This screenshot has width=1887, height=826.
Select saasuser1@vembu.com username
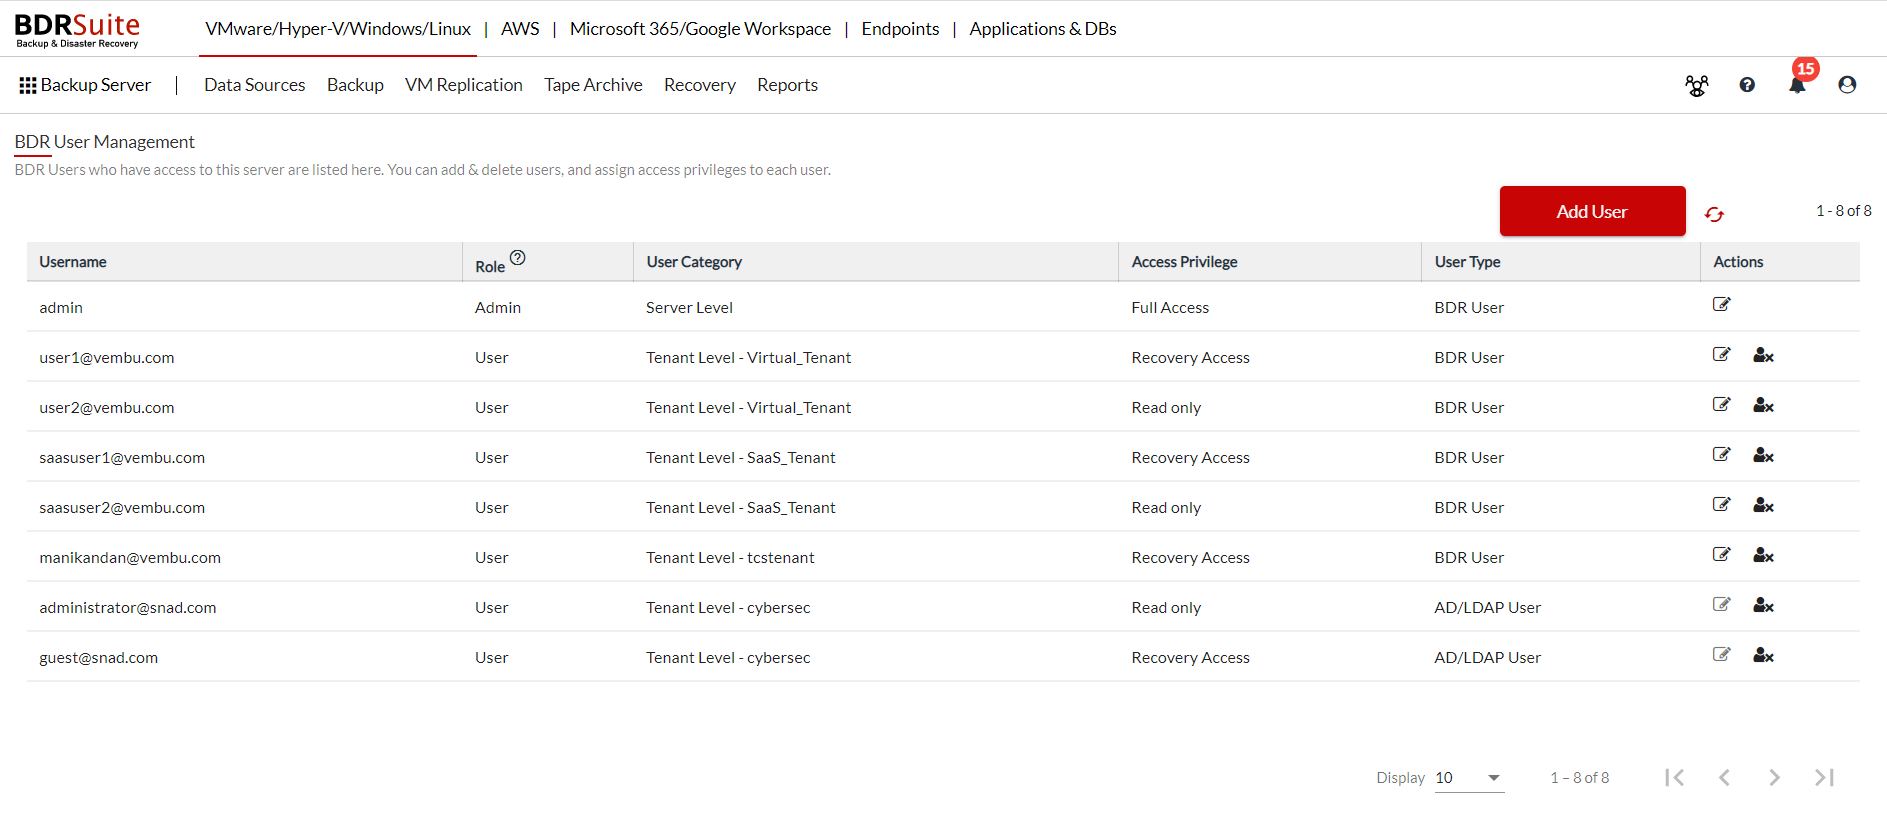pyautogui.click(x=122, y=458)
